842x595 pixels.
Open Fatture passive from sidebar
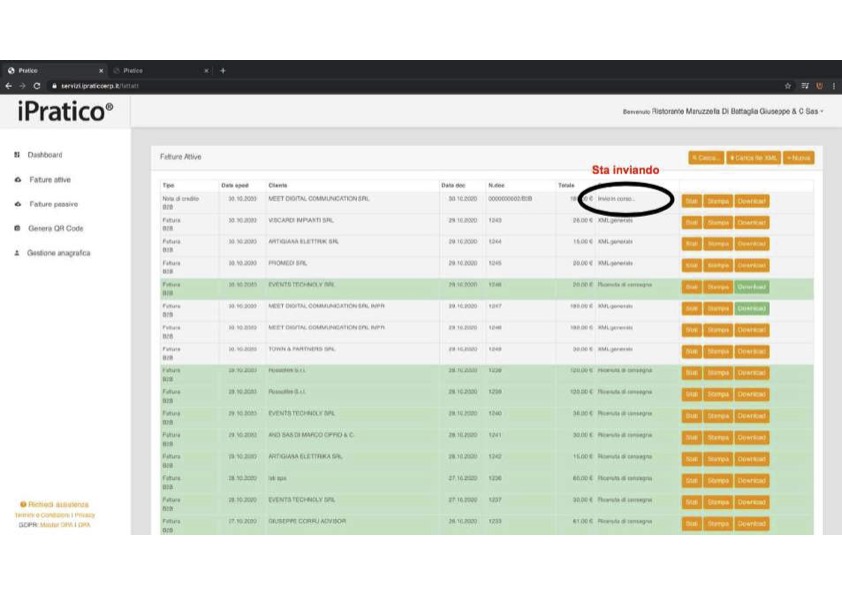[53, 204]
